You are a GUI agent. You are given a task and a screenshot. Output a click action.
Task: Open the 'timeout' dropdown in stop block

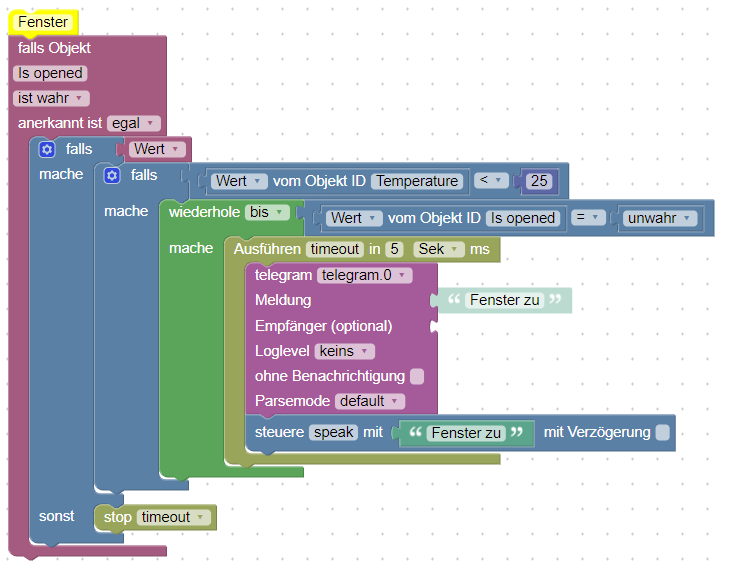(x=173, y=517)
